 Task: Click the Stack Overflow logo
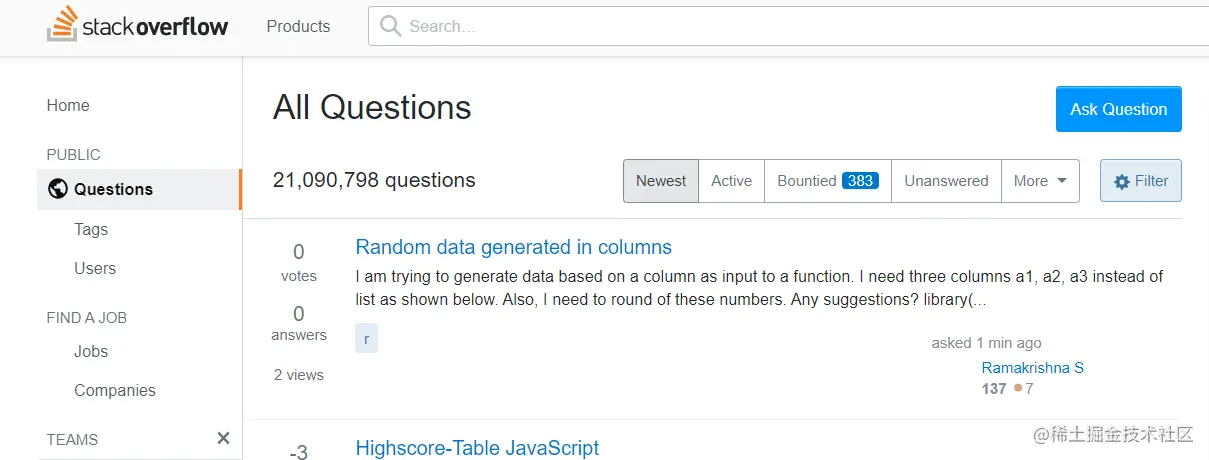tap(137, 25)
